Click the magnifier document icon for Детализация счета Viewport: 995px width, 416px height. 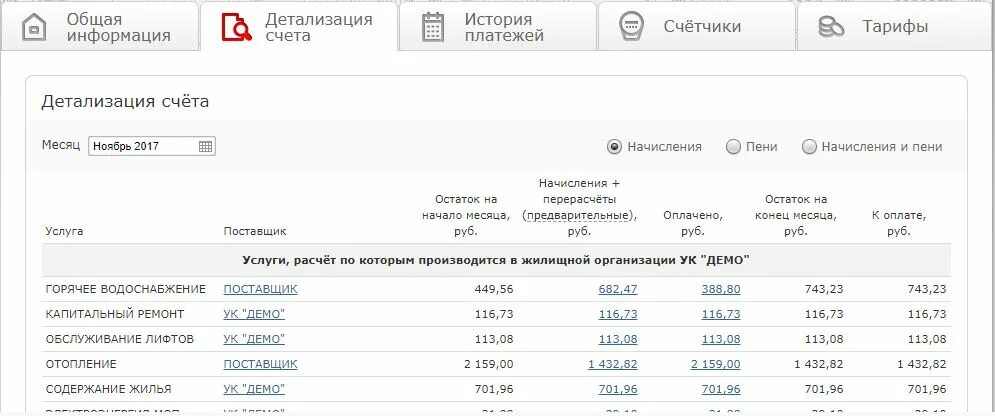pyautogui.click(x=237, y=27)
